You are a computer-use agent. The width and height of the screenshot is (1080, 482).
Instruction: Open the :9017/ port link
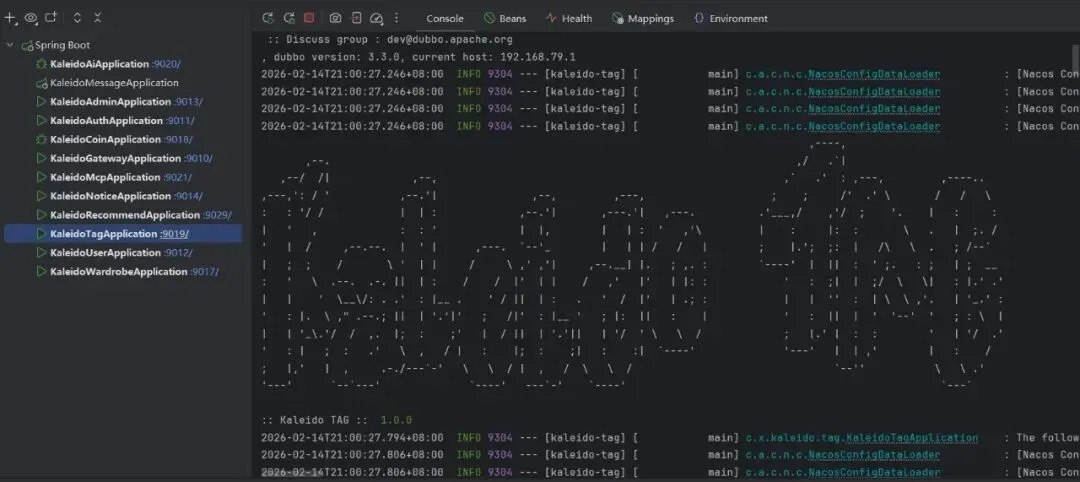[x=205, y=271]
